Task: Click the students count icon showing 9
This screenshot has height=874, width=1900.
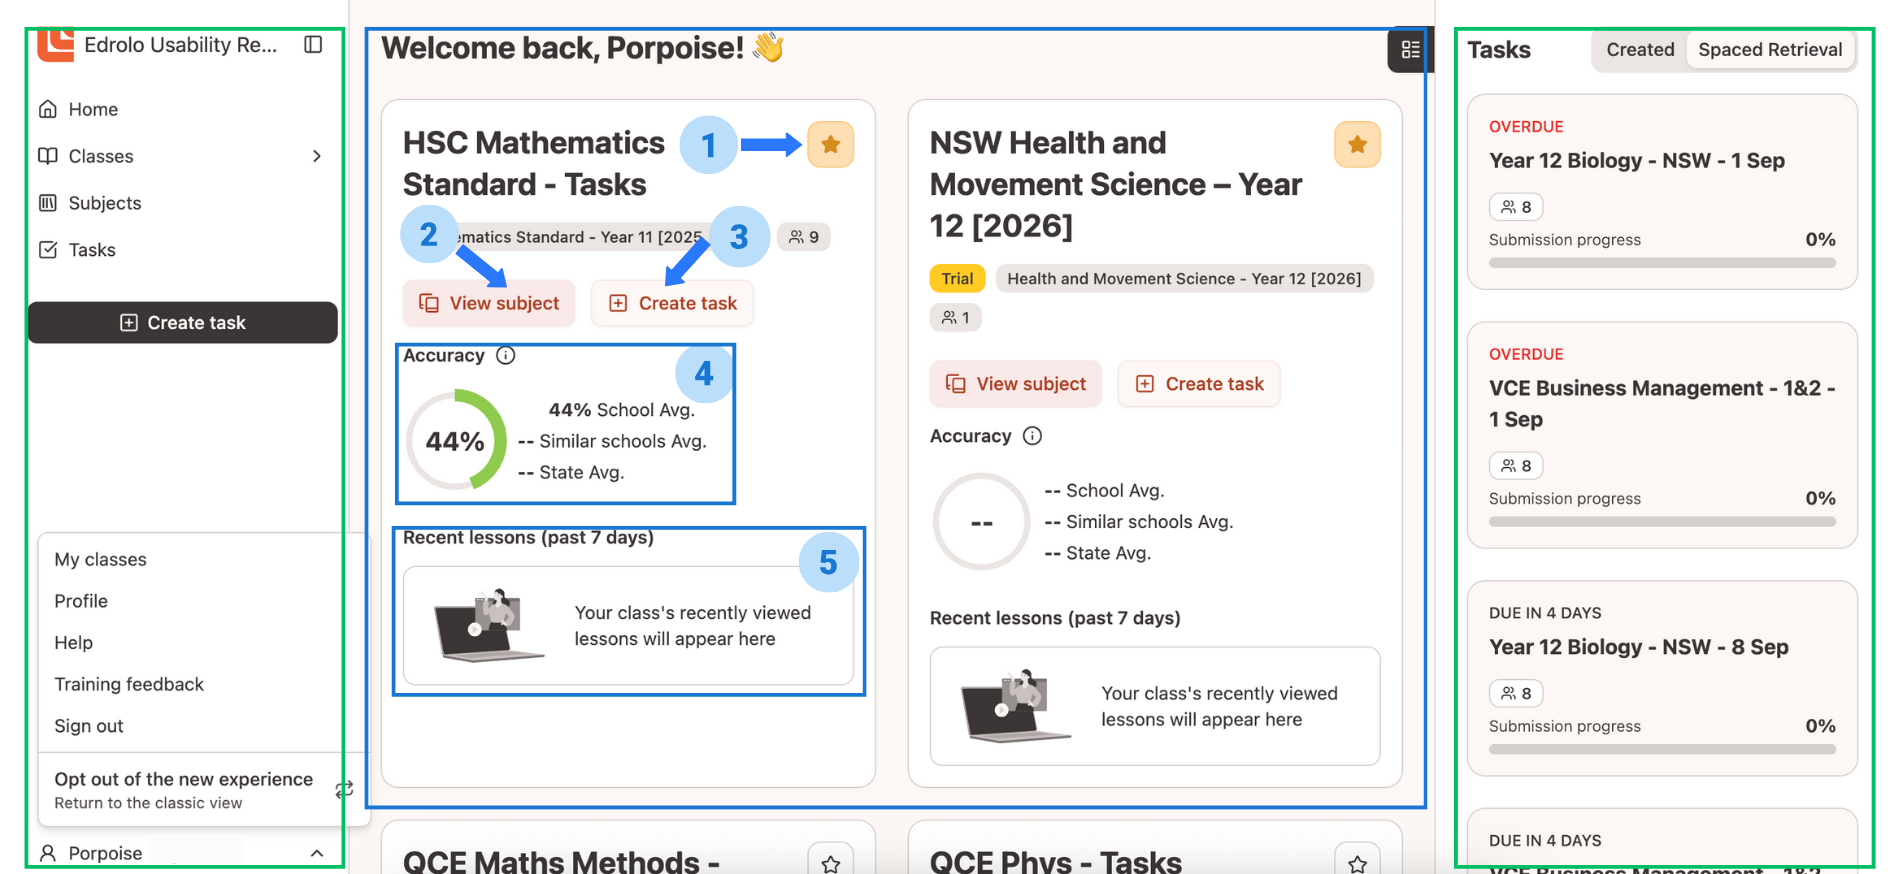Action: [804, 237]
